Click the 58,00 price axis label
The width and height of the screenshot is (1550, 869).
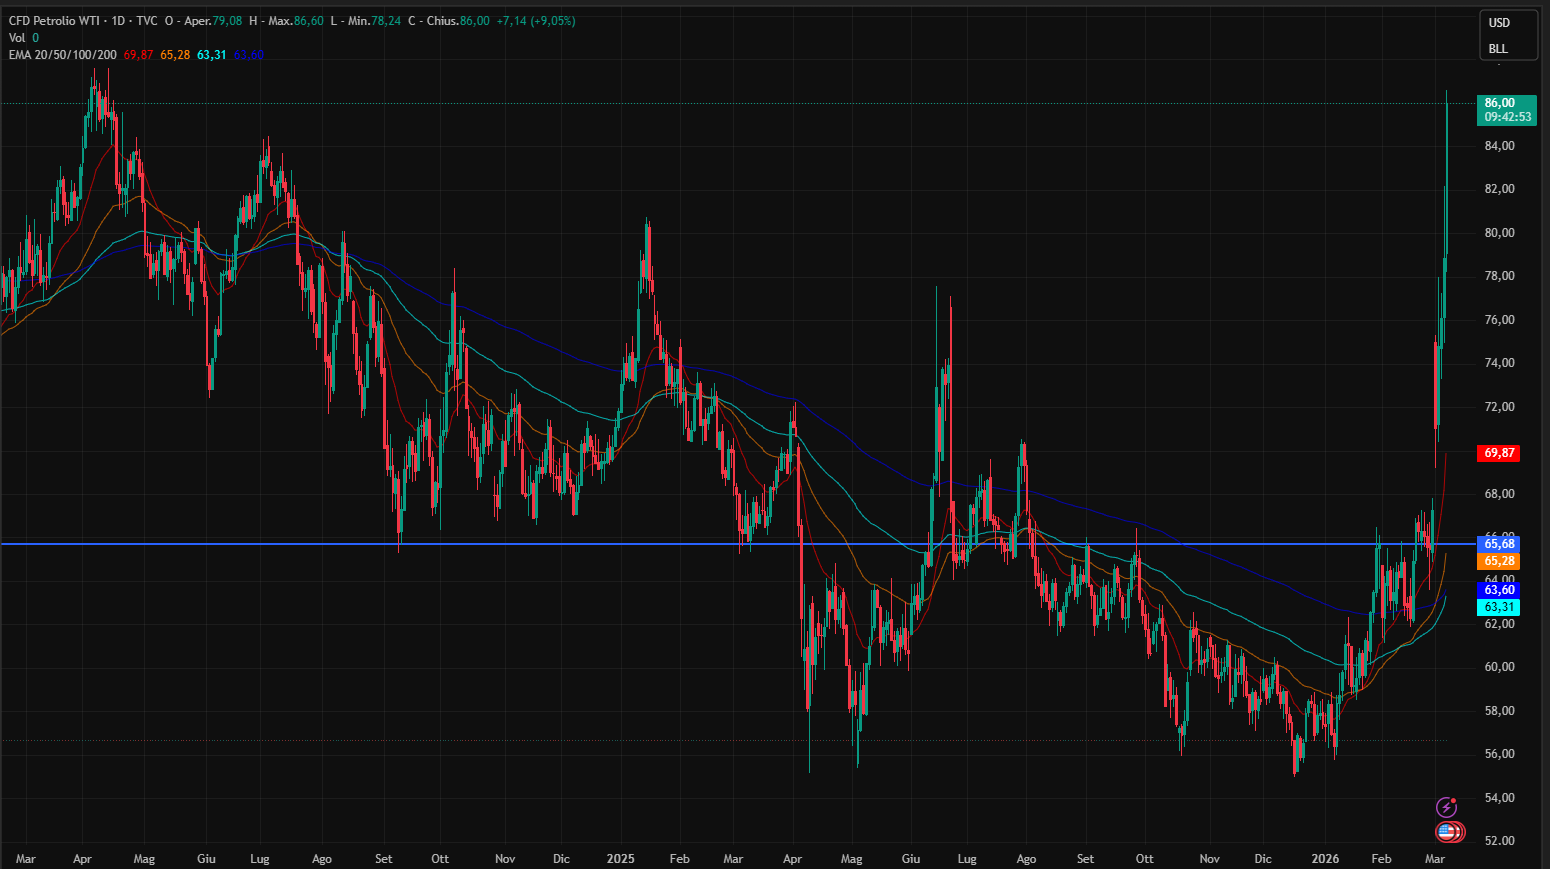coord(1499,711)
